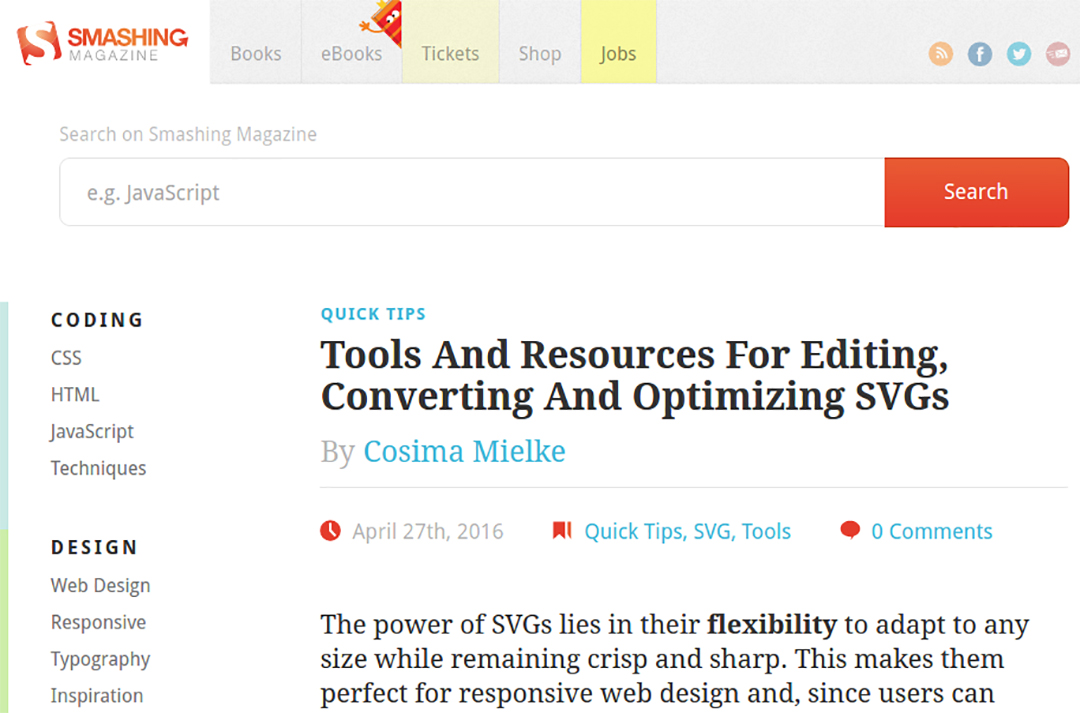Click the April 27th, 2016 date text
Screen dimensions: 1080x713
428,532
